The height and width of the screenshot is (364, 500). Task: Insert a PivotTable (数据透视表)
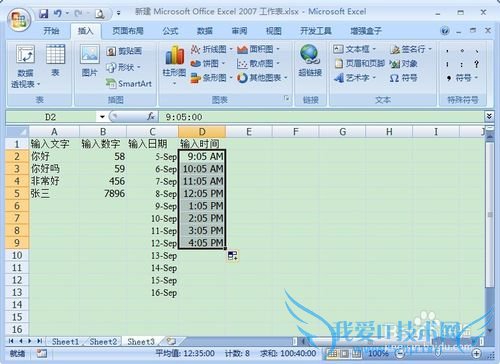point(25,66)
